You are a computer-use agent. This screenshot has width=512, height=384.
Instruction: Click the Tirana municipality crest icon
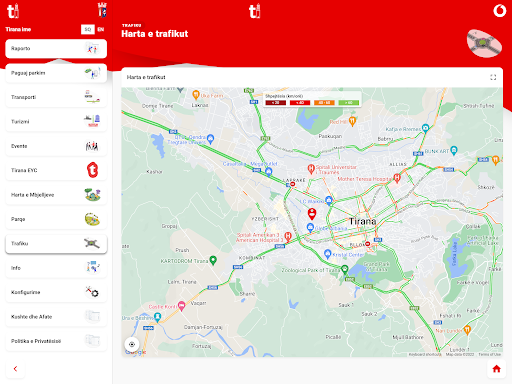tap(102, 10)
